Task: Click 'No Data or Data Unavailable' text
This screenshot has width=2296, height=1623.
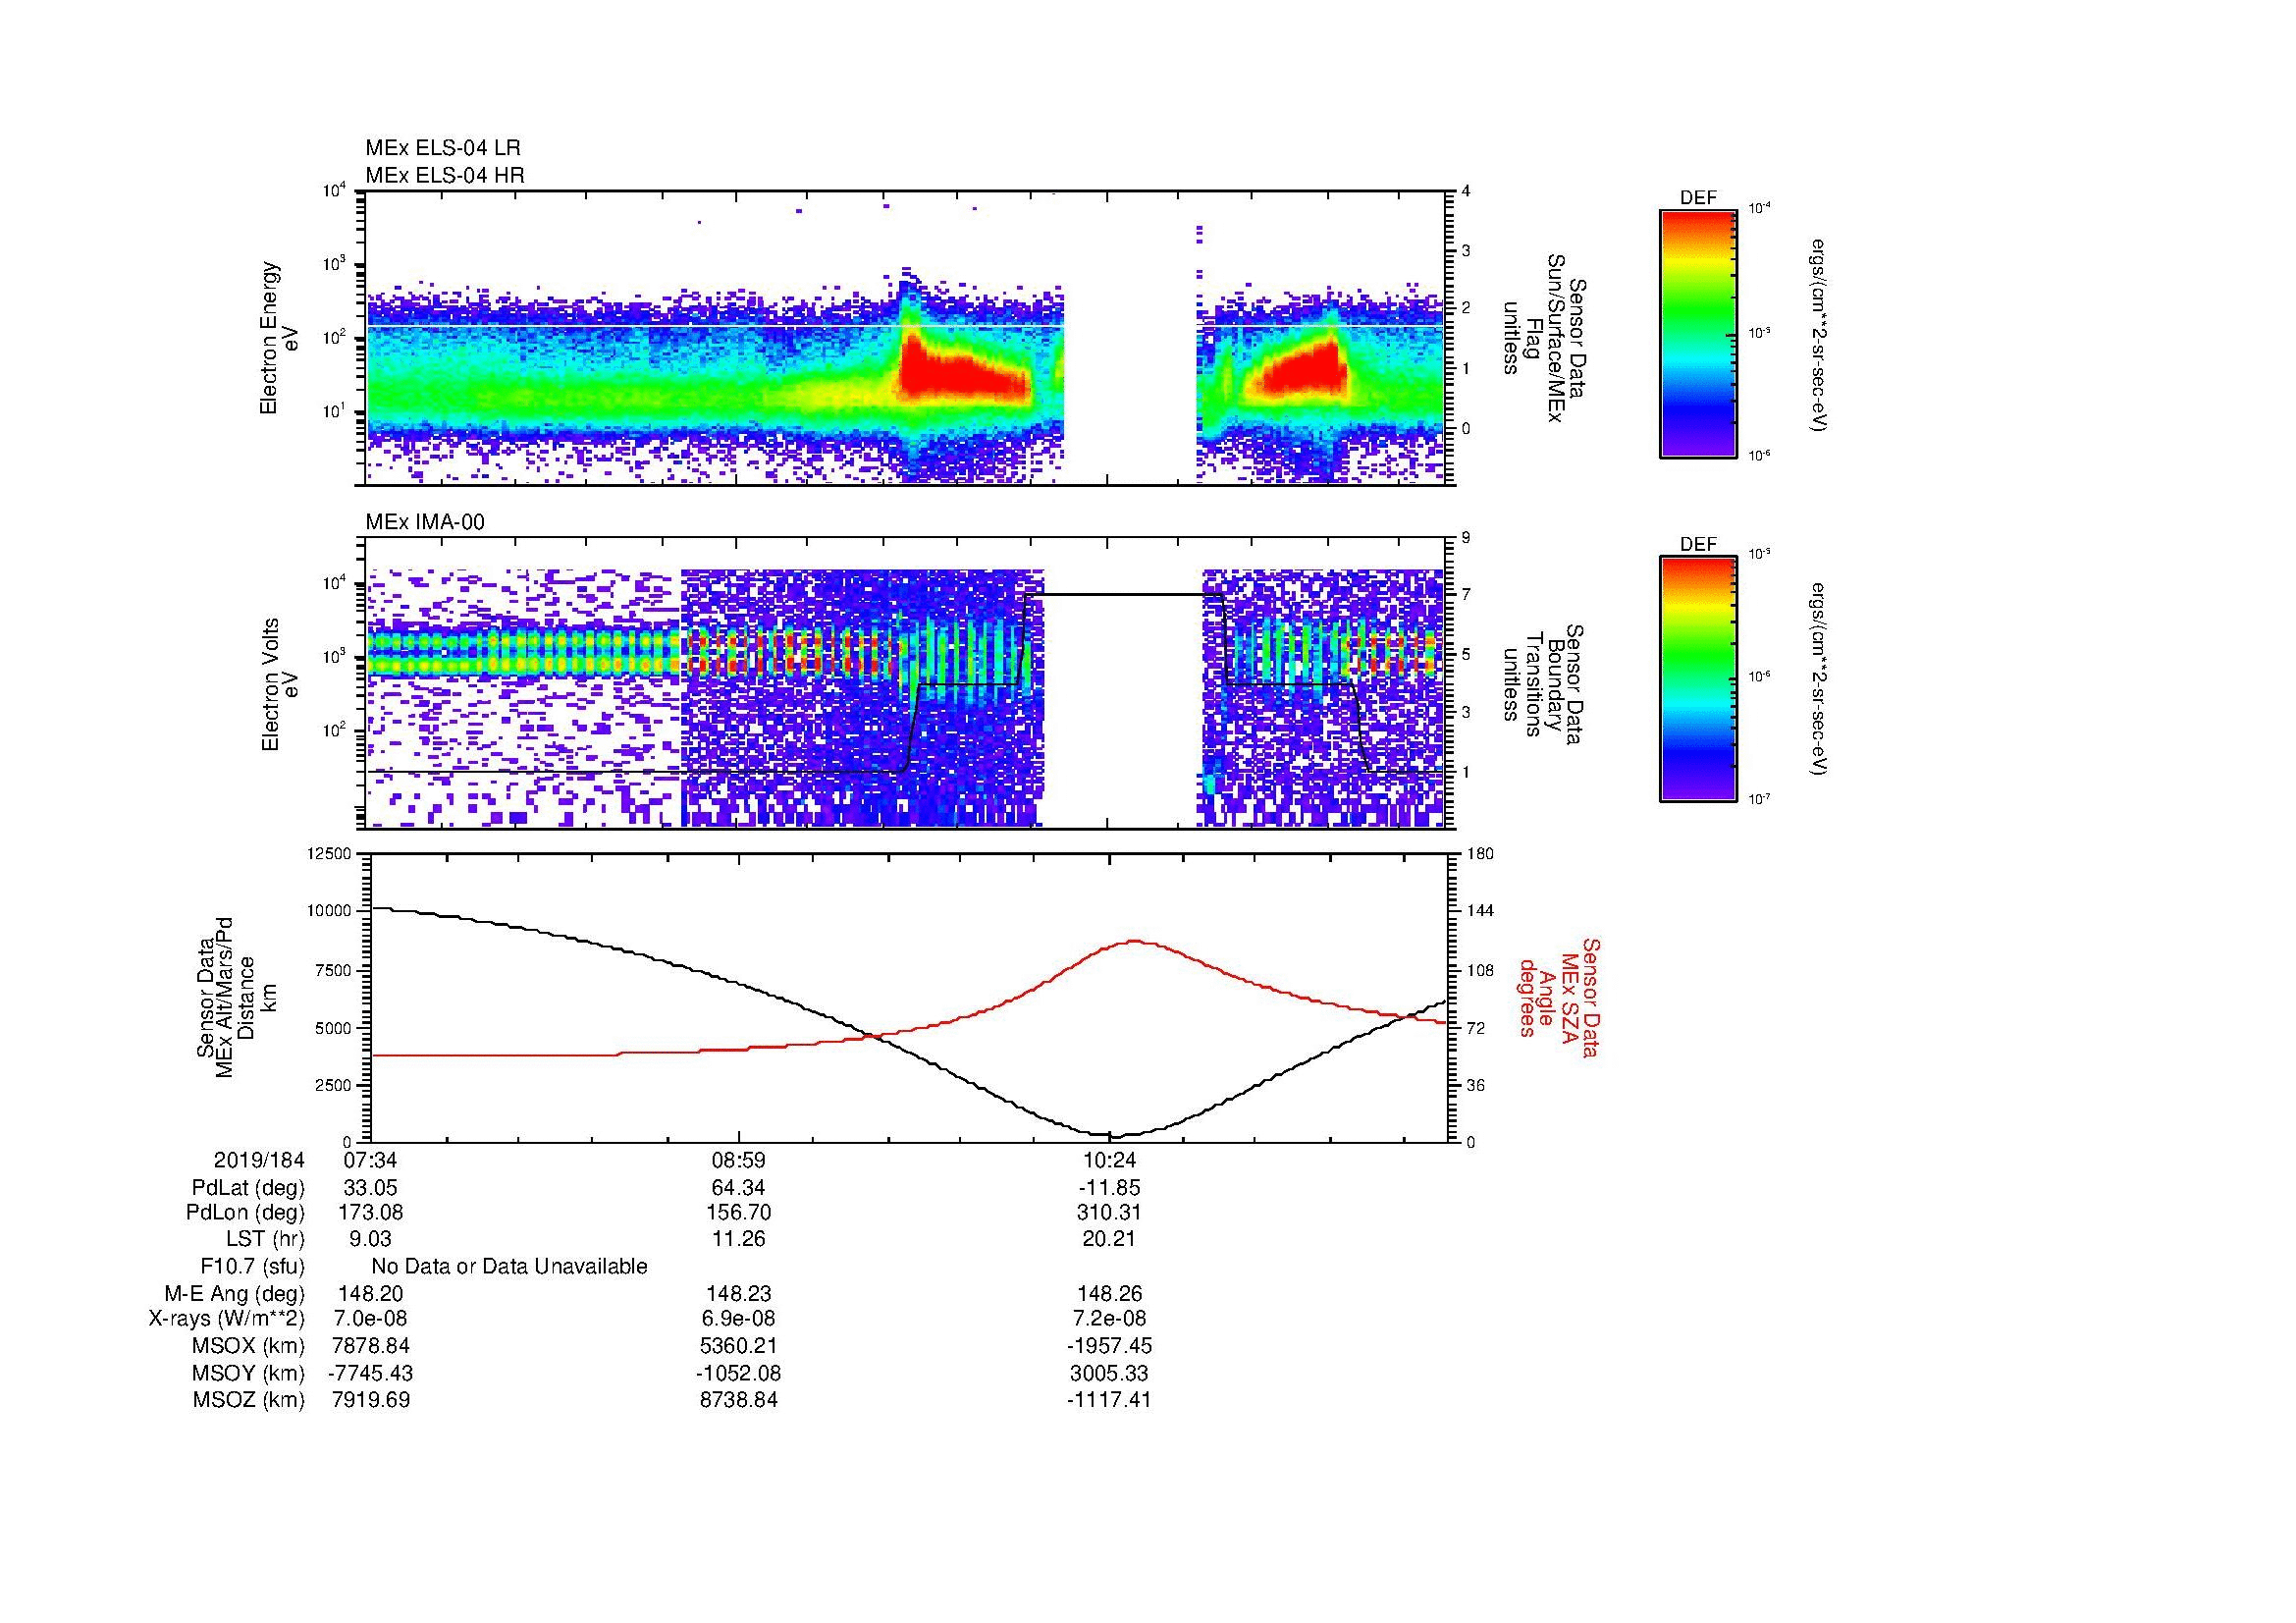Action: pos(509,1267)
